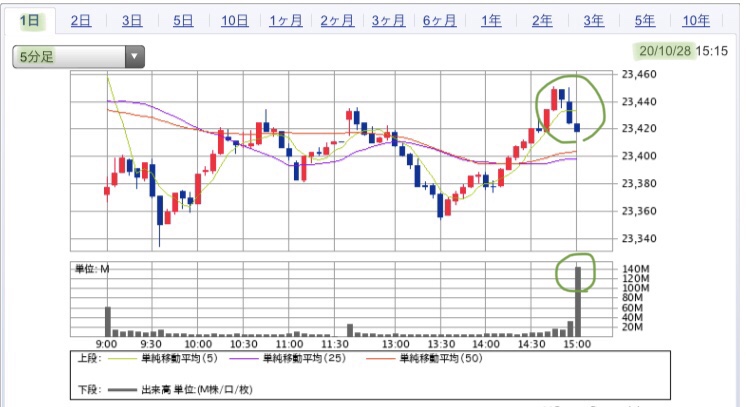This screenshot has height=407, width=749.
Task: Click the 23,340 price axis label
Action: click(x=639, y=238)
